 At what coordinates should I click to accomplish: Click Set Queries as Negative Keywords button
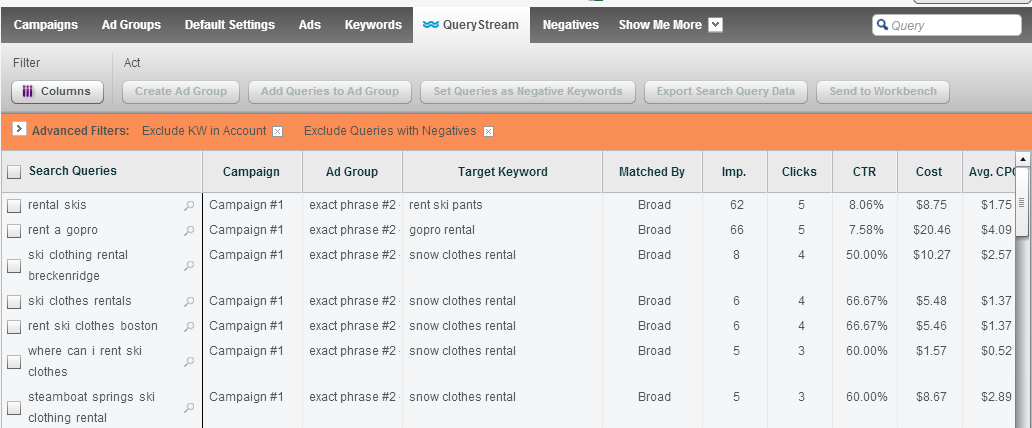(x=528, y=92)
